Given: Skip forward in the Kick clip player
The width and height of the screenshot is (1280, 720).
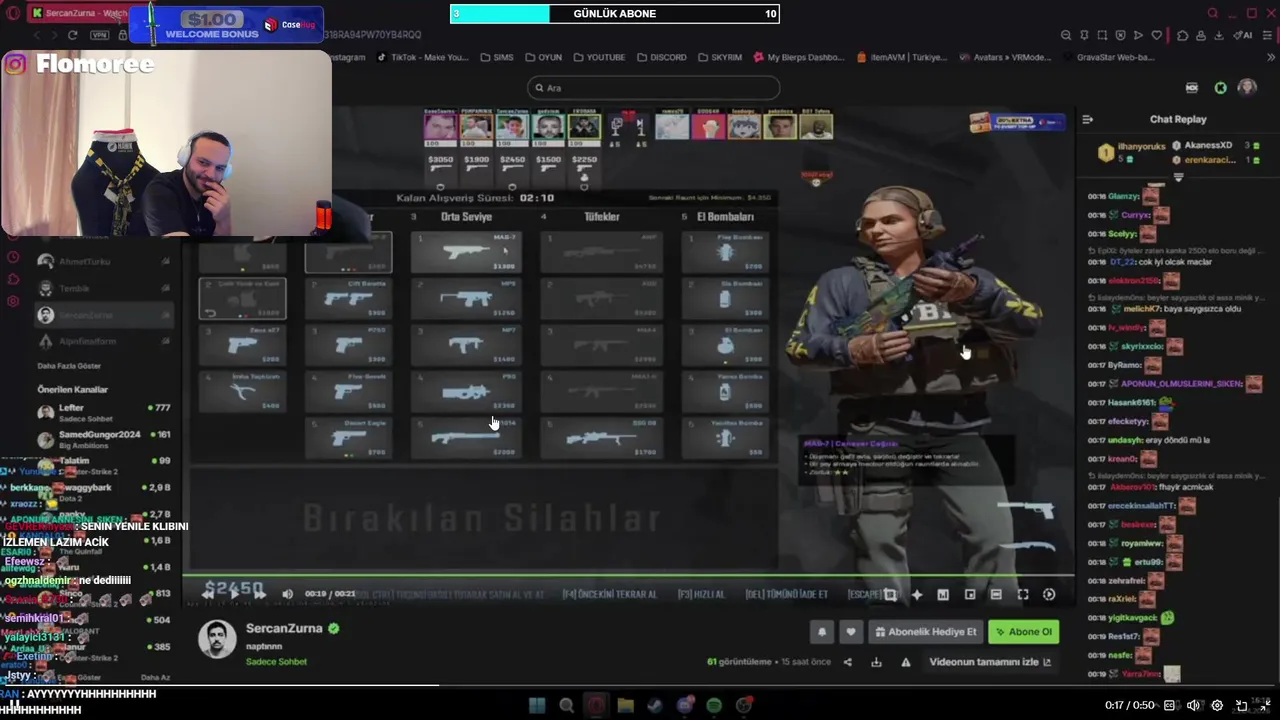Looking at the screenshot, I should [259, 594].
